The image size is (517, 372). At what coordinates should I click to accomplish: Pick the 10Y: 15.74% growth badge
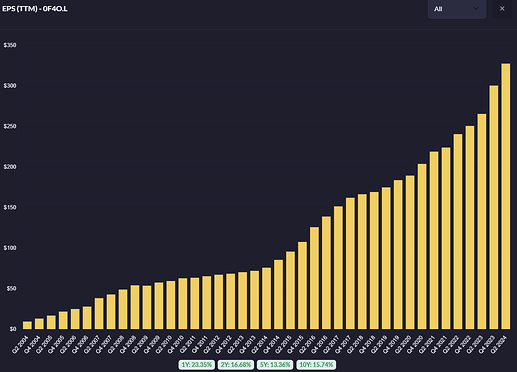(x=316, y=365)
